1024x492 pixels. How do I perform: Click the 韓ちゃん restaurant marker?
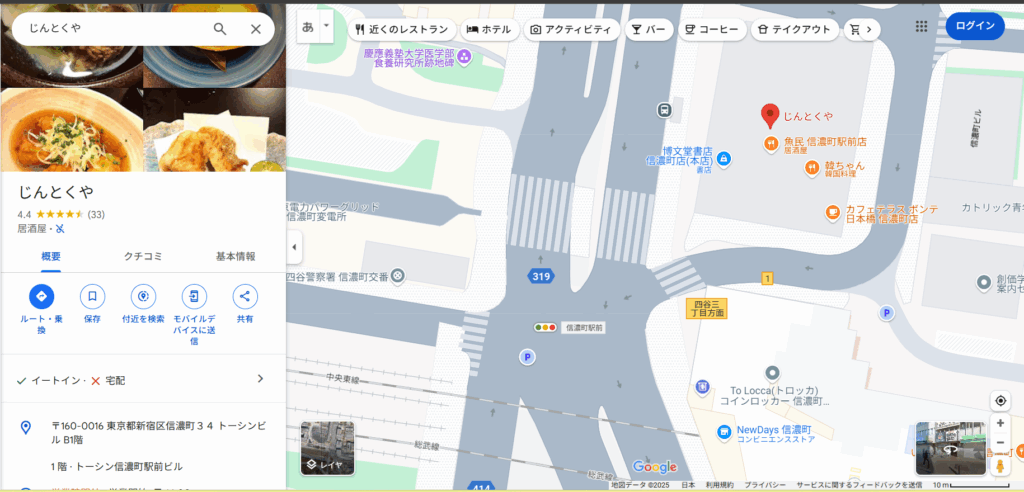(812, 168)
